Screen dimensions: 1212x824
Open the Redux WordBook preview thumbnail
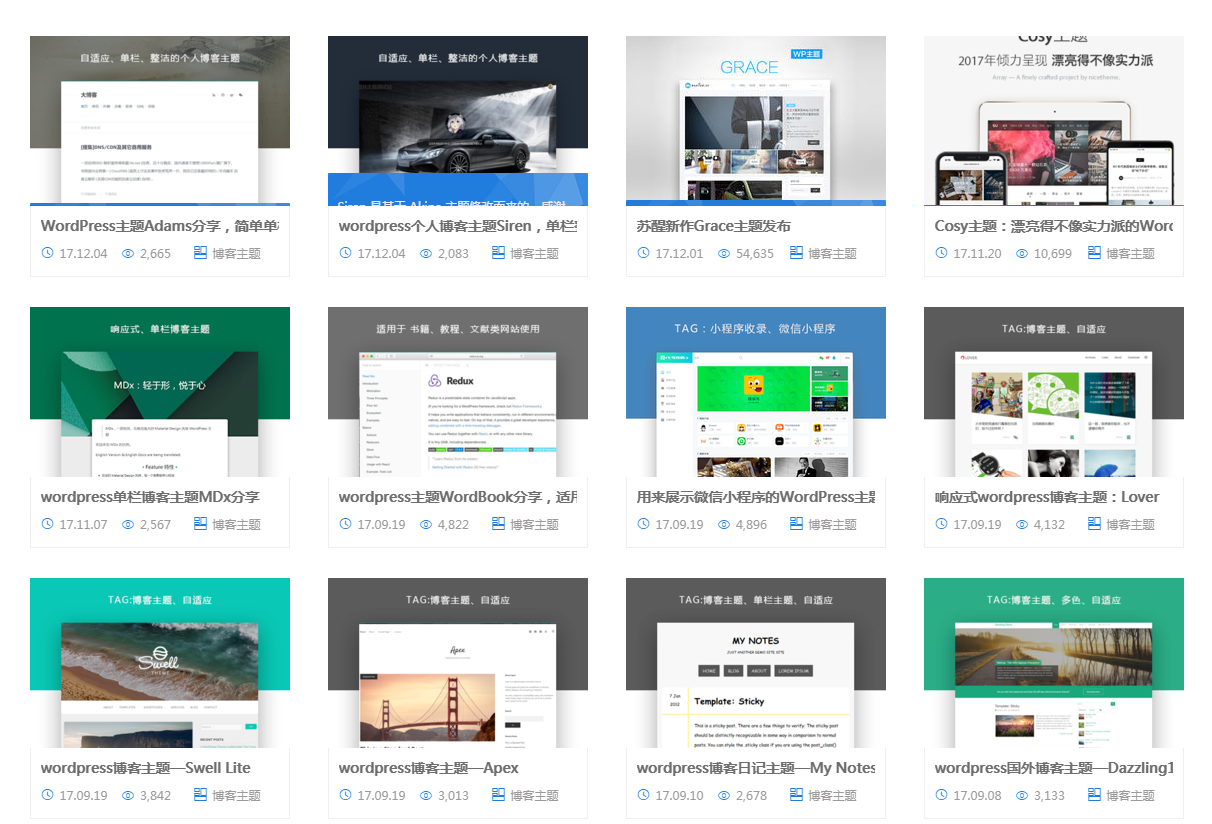[x=458, y=391]
